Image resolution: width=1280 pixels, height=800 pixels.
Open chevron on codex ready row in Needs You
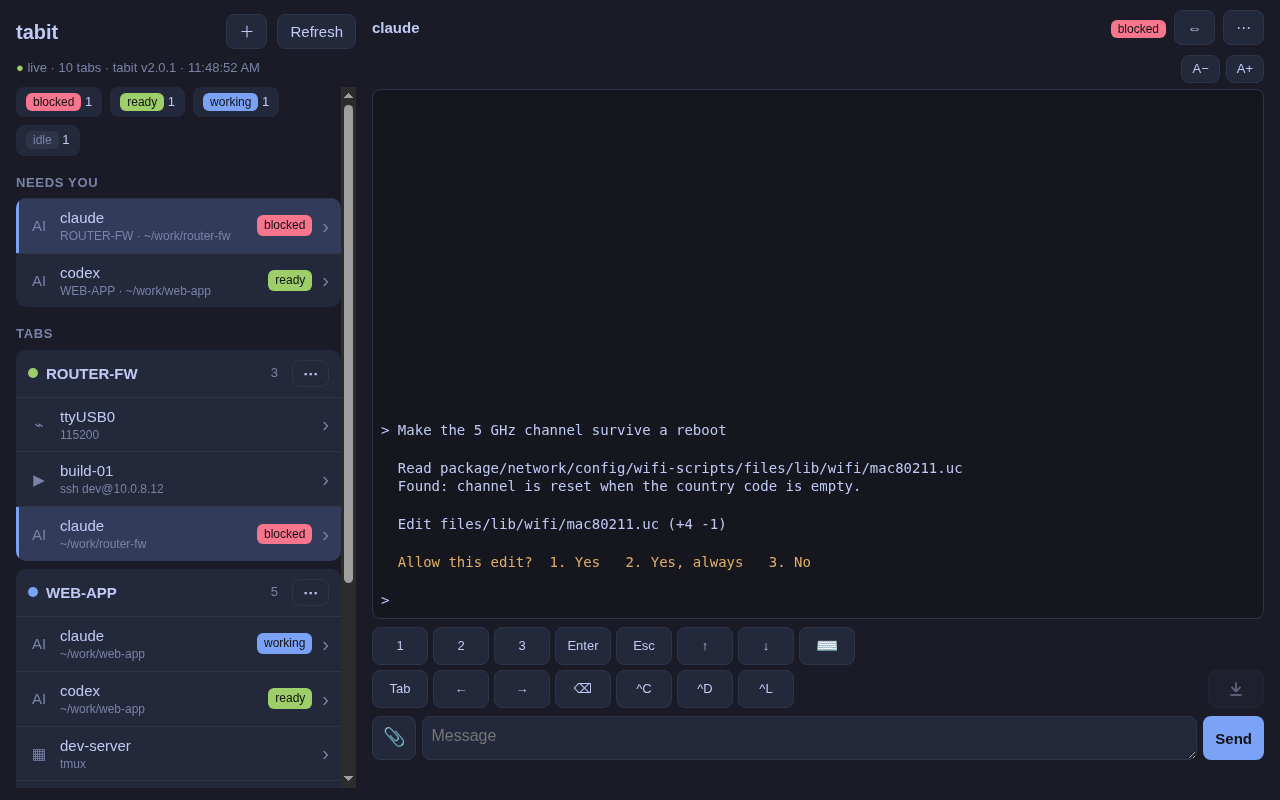click(325, 281)
